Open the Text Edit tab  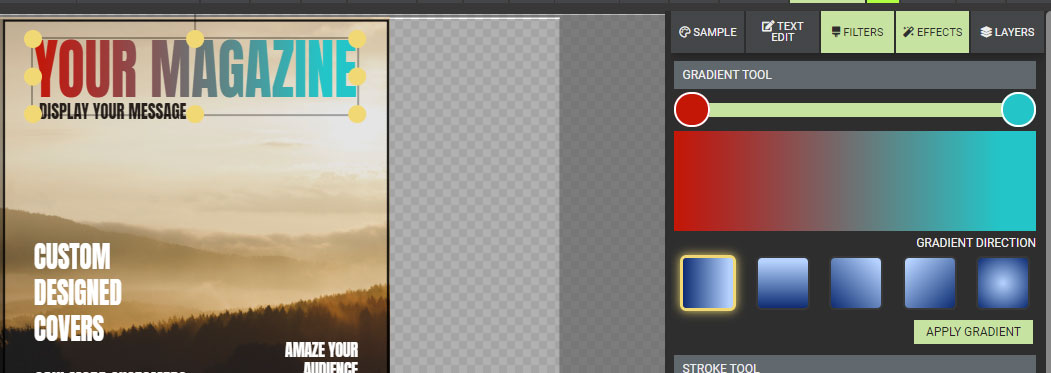782,32
